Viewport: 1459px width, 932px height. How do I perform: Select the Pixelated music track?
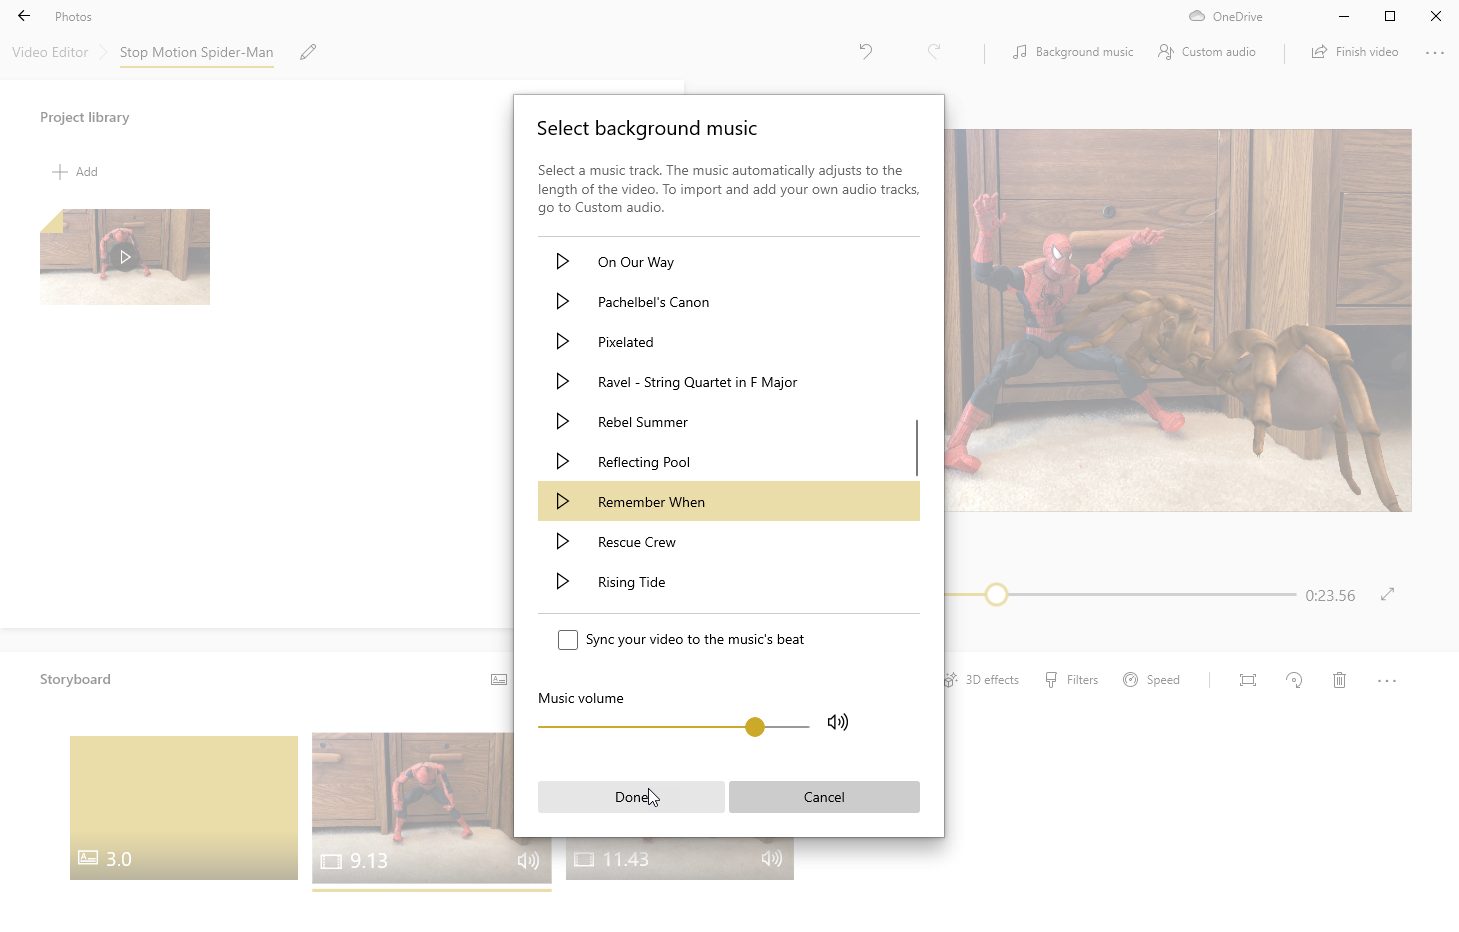[x=728, y=342]
